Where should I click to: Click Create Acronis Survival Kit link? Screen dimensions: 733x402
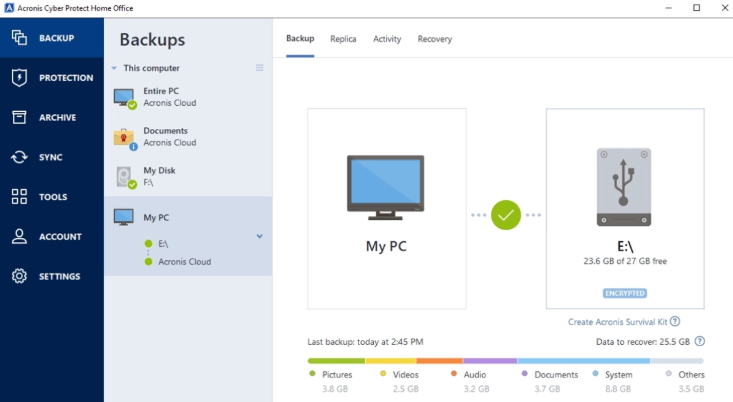[618, 322]
